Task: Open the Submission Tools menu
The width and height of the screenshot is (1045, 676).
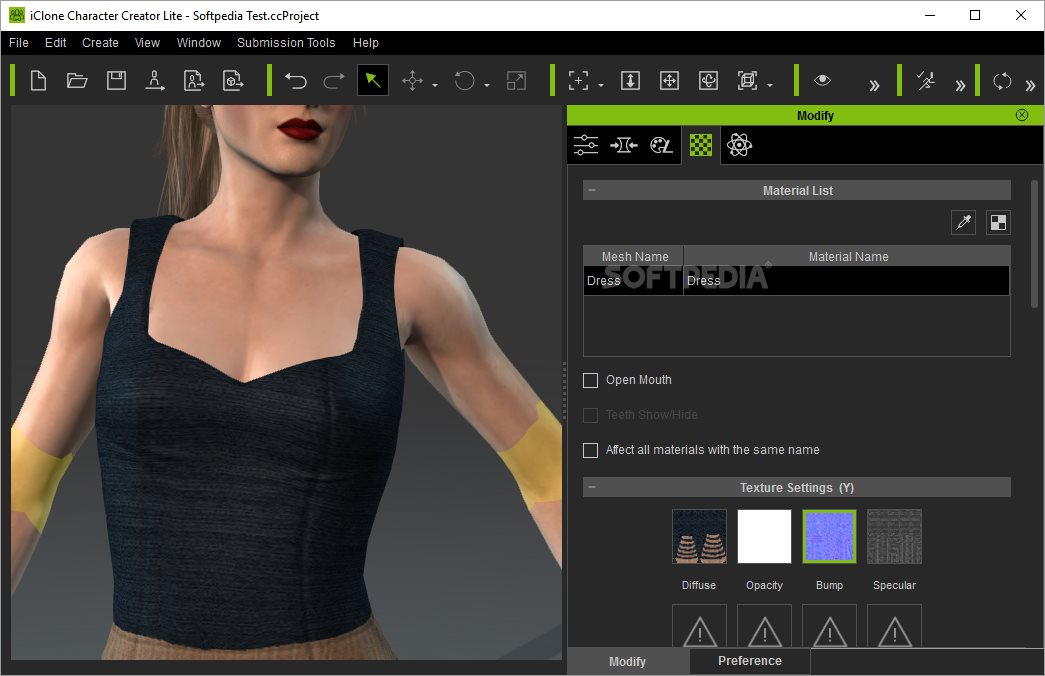Action: click(x=286, y=43)
